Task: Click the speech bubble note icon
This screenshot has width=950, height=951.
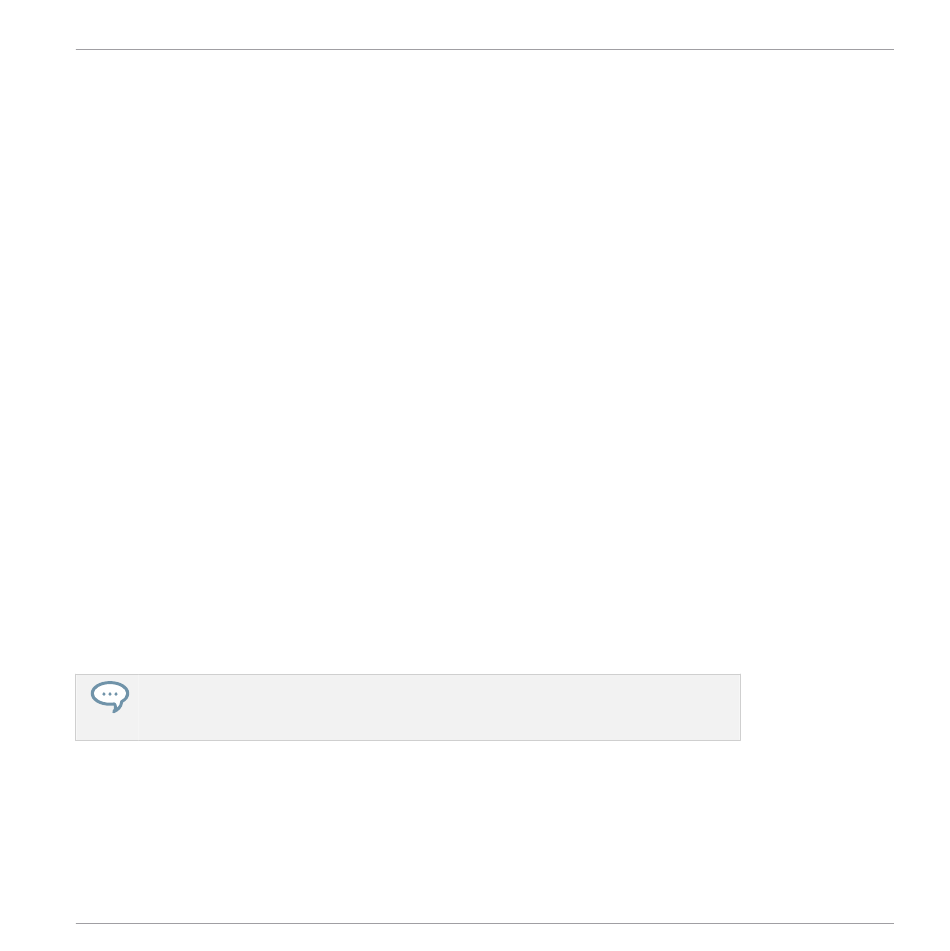Action: tap(110, 696)
